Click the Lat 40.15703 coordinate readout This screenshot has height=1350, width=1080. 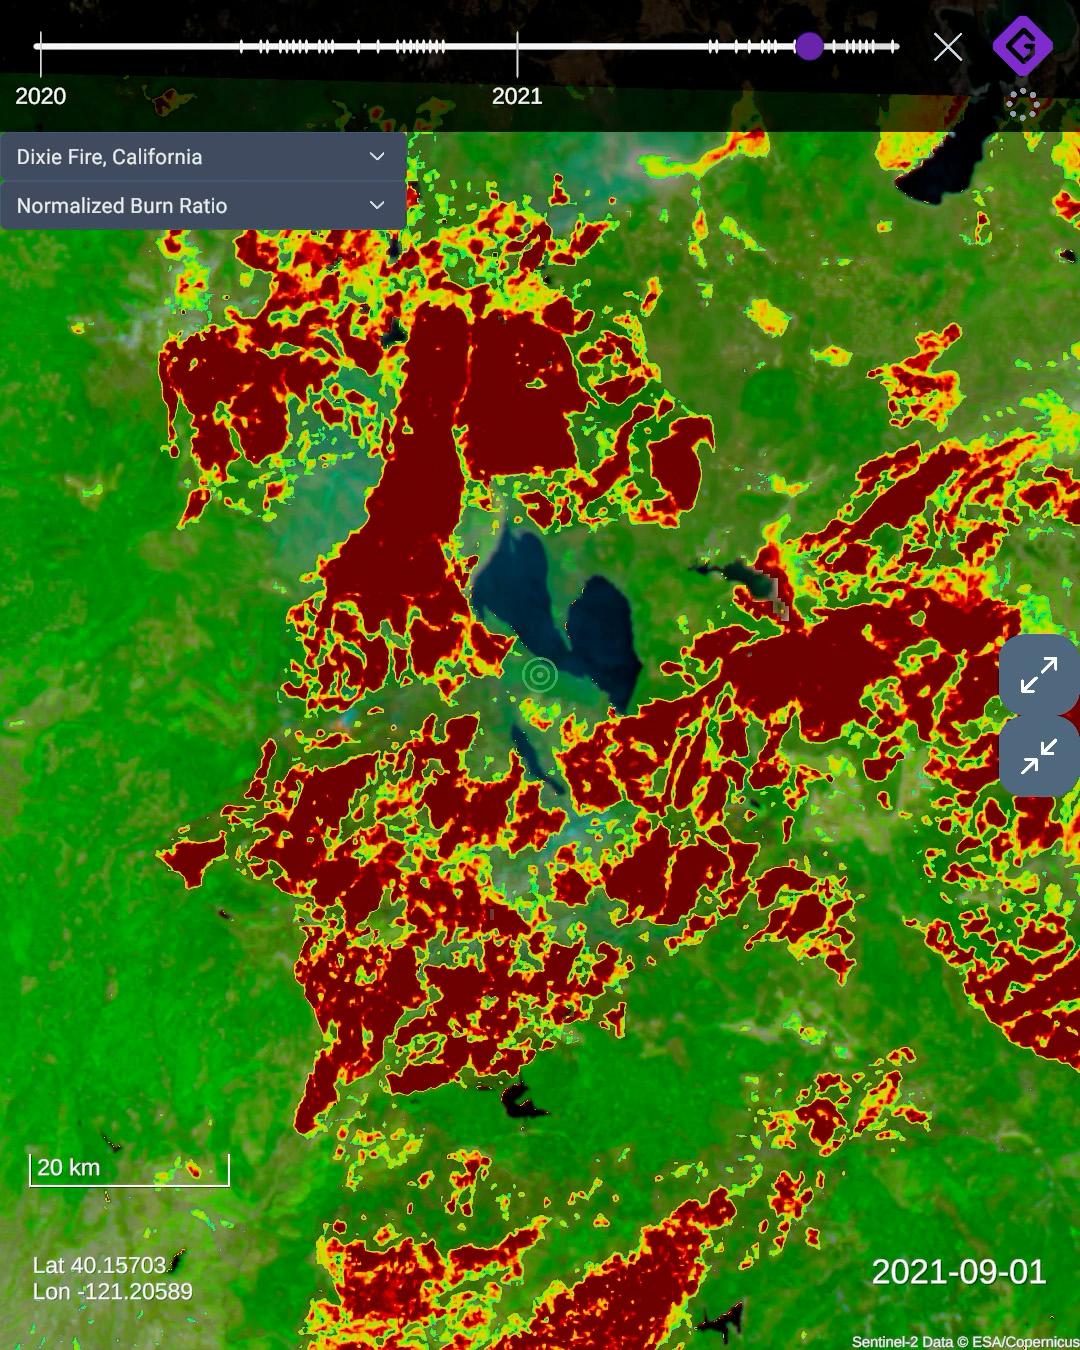pos(99,1265)
